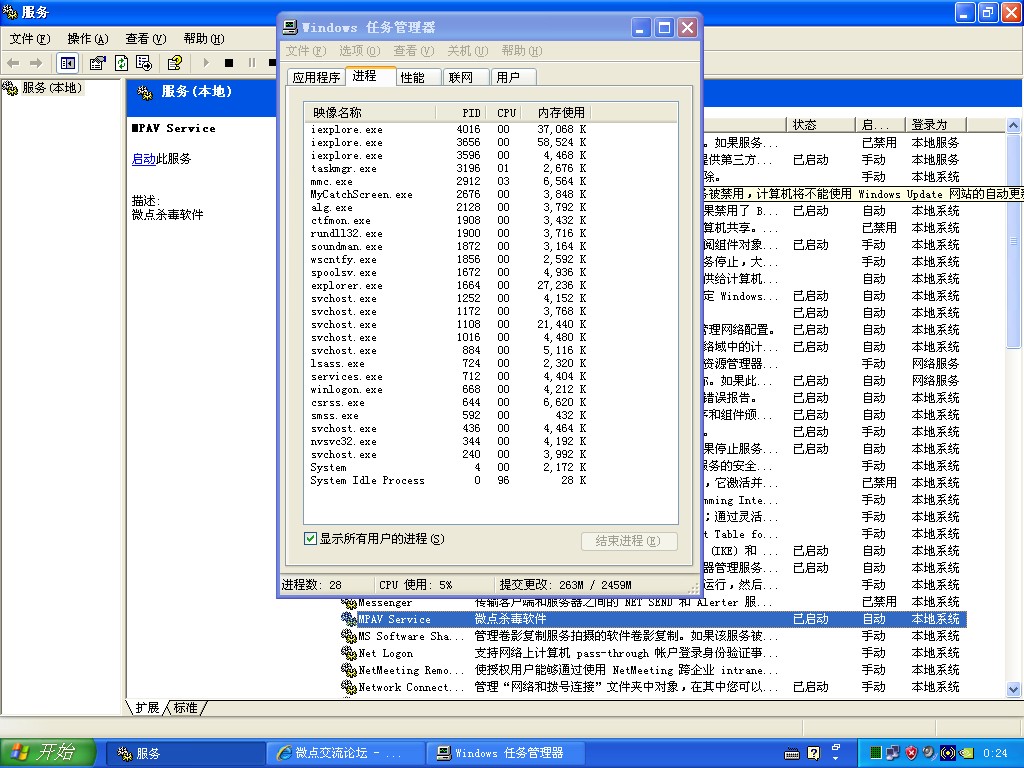Toggle the show/hide console tree toolbar icon
Screen dimensions: 1024x768
pos(67,63)
